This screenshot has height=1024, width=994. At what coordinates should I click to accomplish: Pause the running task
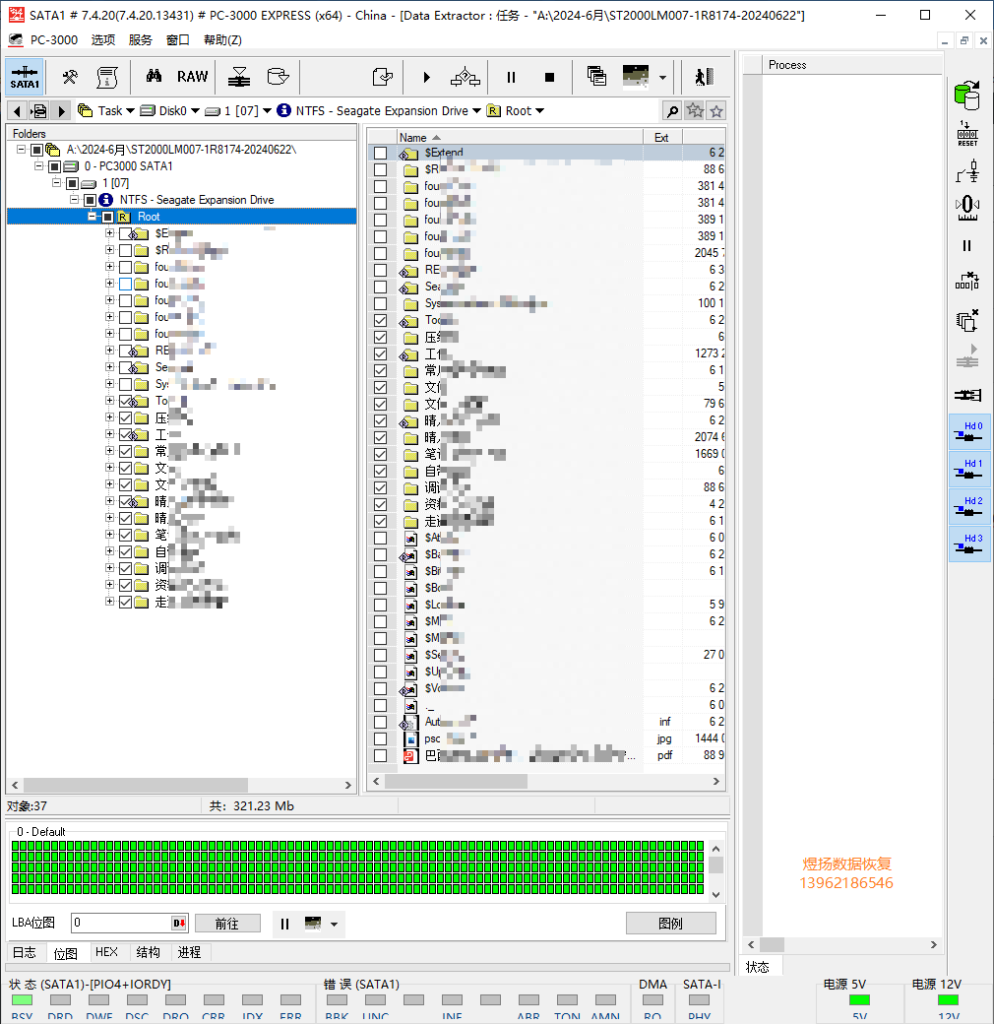tap(511, 77)
